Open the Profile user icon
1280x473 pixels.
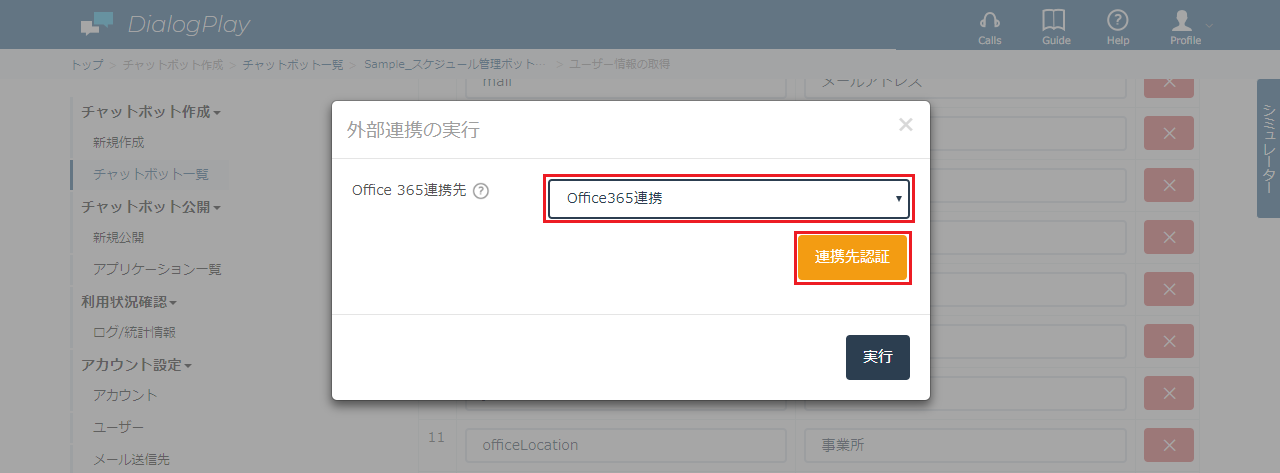[x=1184, y=27]
